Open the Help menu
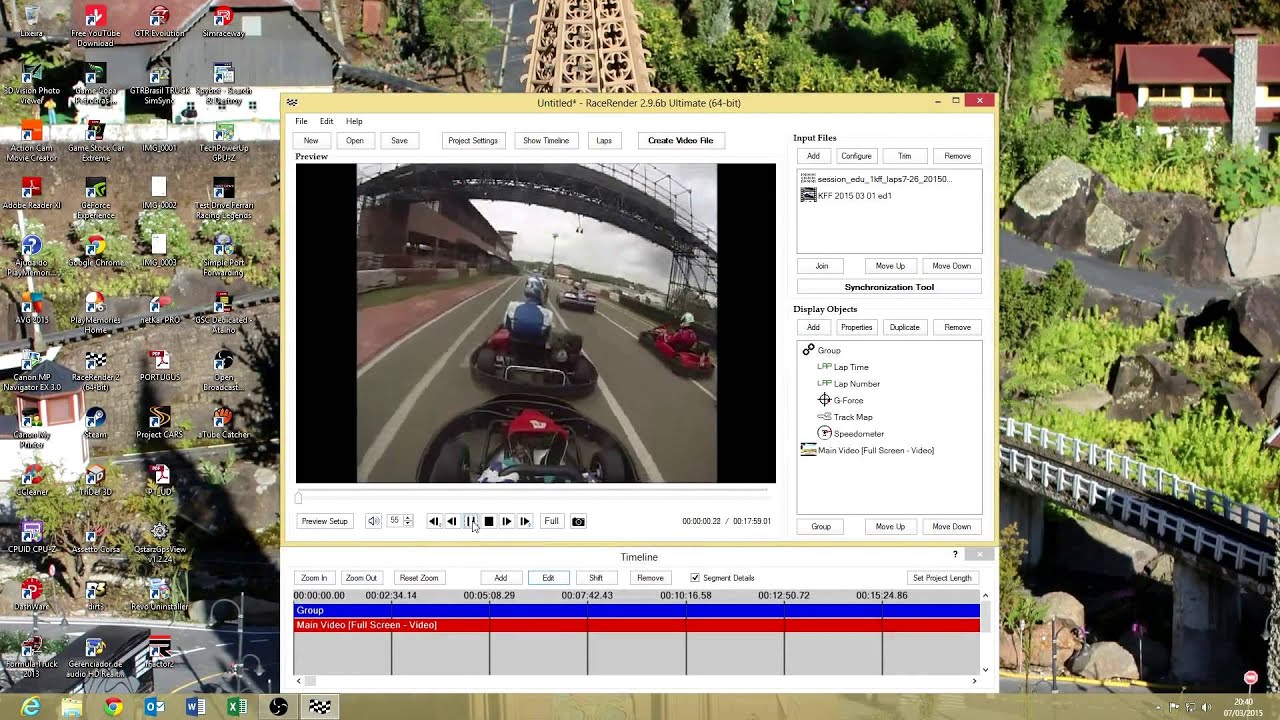1280x720 pixels. (x=354, y=121)
